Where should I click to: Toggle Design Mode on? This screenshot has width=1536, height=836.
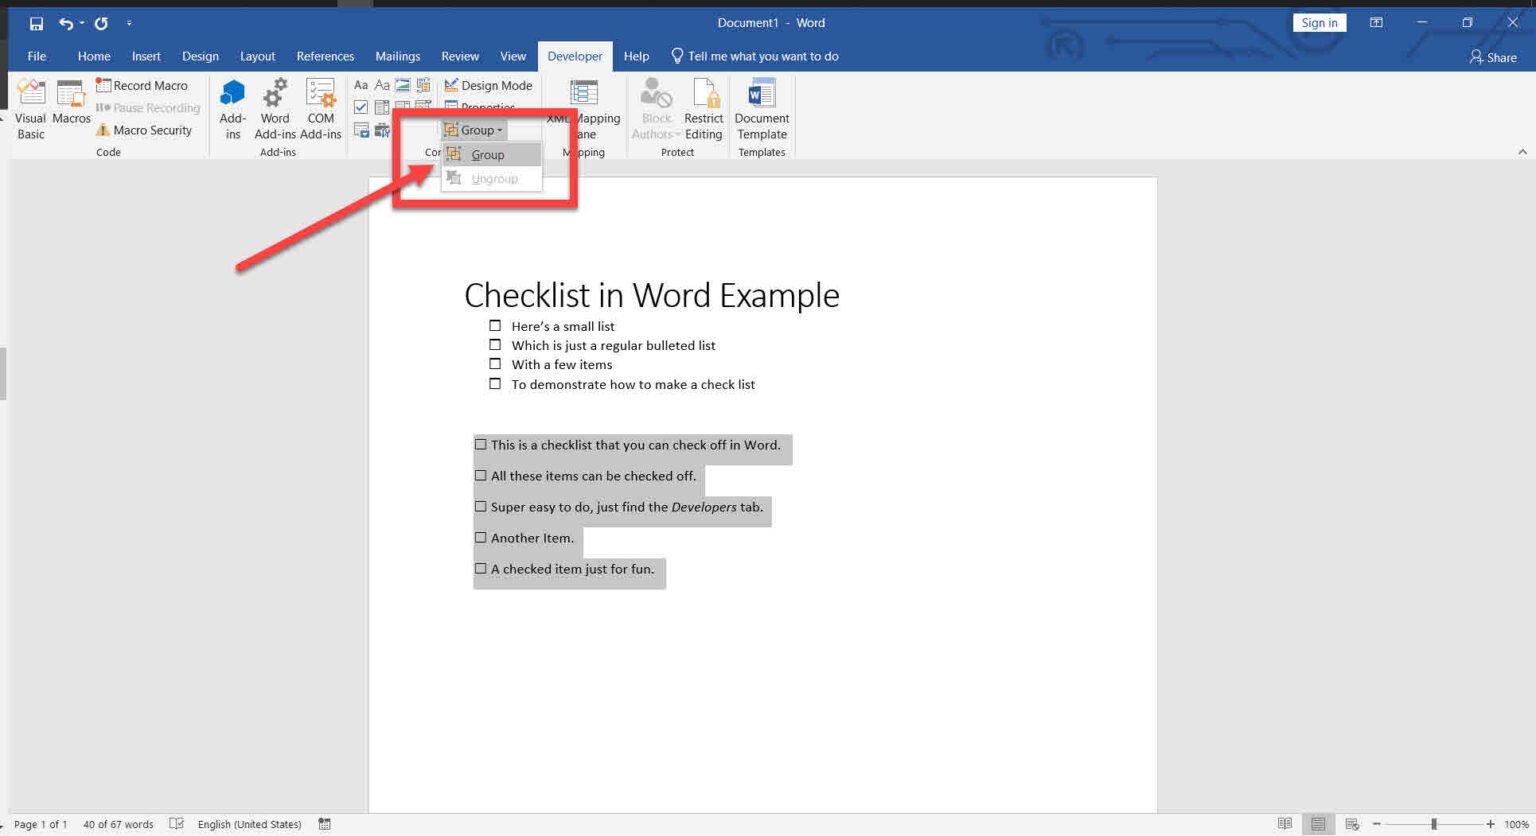(488, 85)
